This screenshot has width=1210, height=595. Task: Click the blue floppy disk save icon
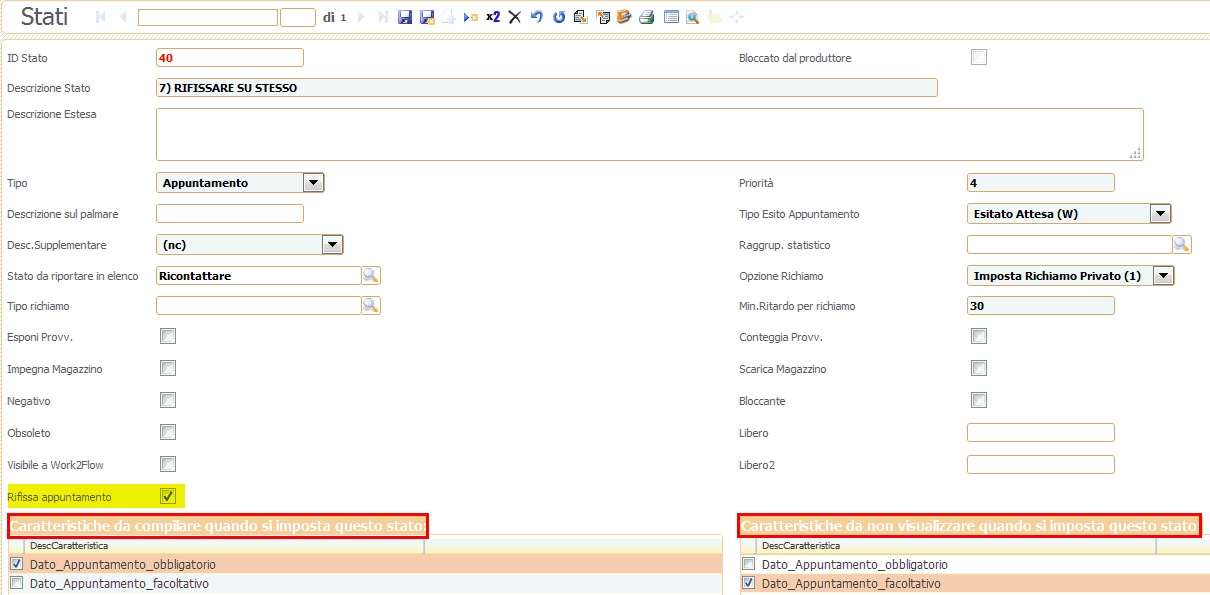click(404, 17)
